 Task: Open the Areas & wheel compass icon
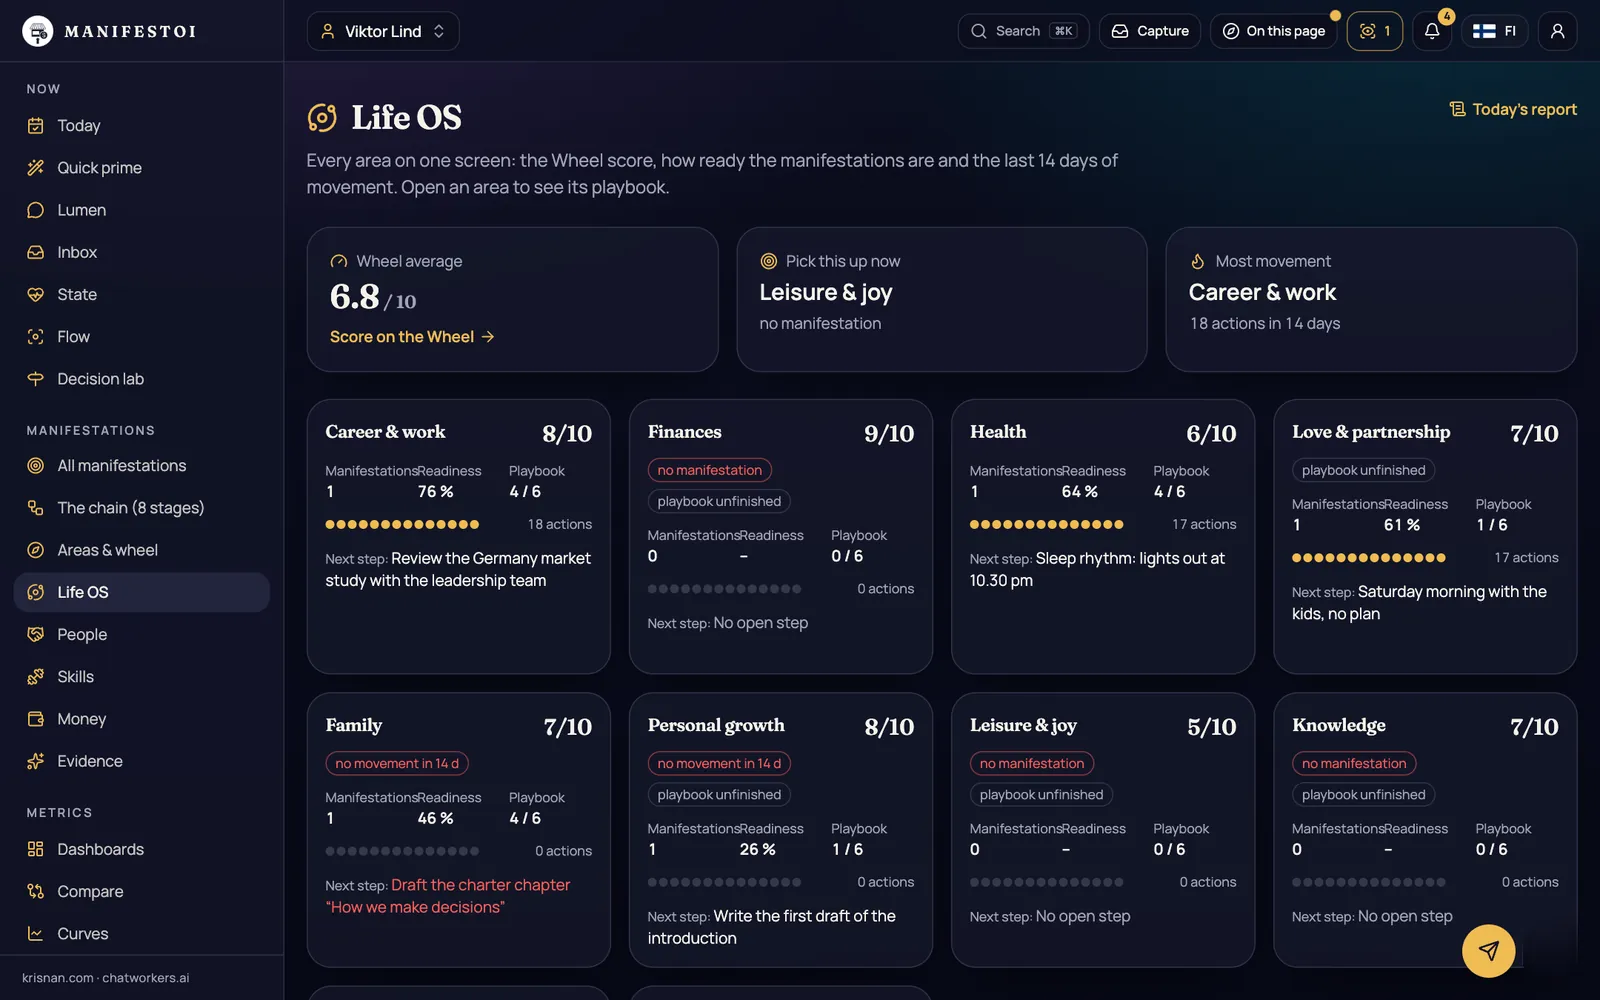(36, 550)
